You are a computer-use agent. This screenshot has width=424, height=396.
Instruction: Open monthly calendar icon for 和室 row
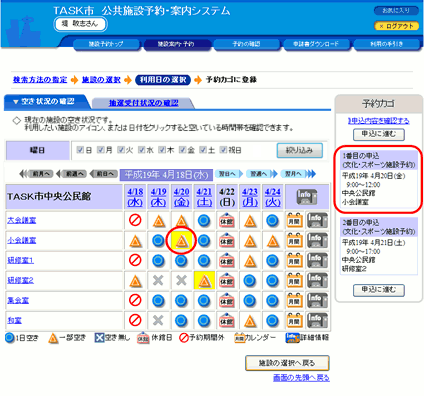pyautogui.click(x=294, y=321)
